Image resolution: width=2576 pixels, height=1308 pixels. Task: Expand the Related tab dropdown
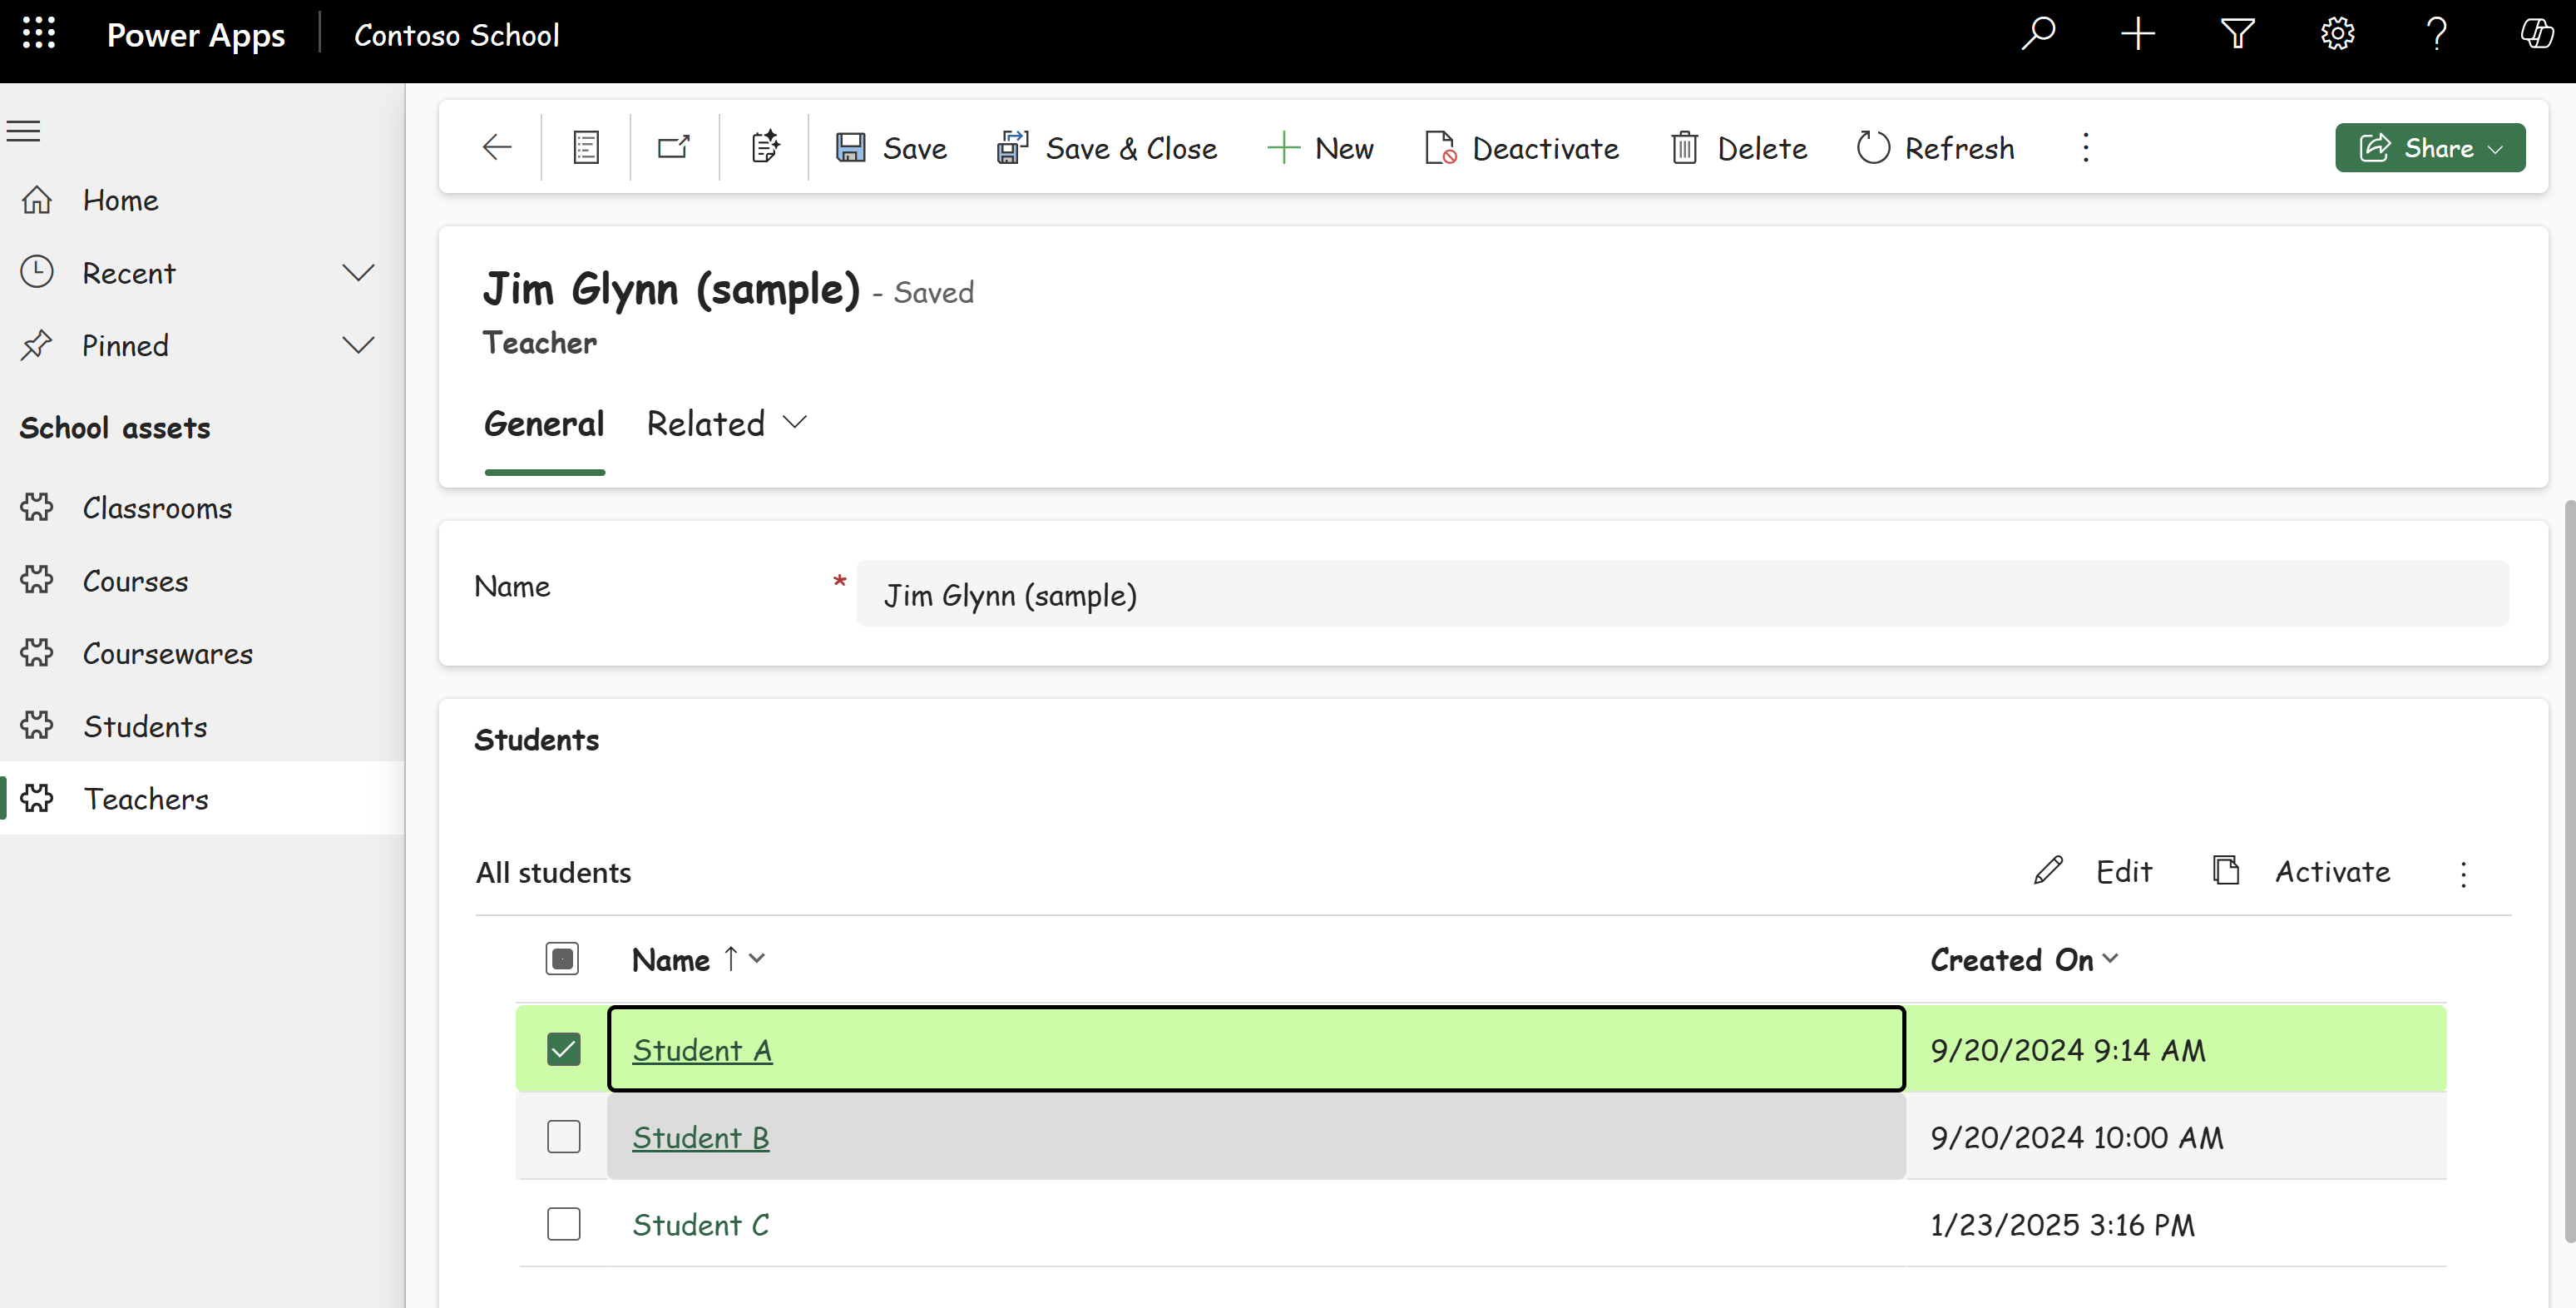(x=794, y=422)
